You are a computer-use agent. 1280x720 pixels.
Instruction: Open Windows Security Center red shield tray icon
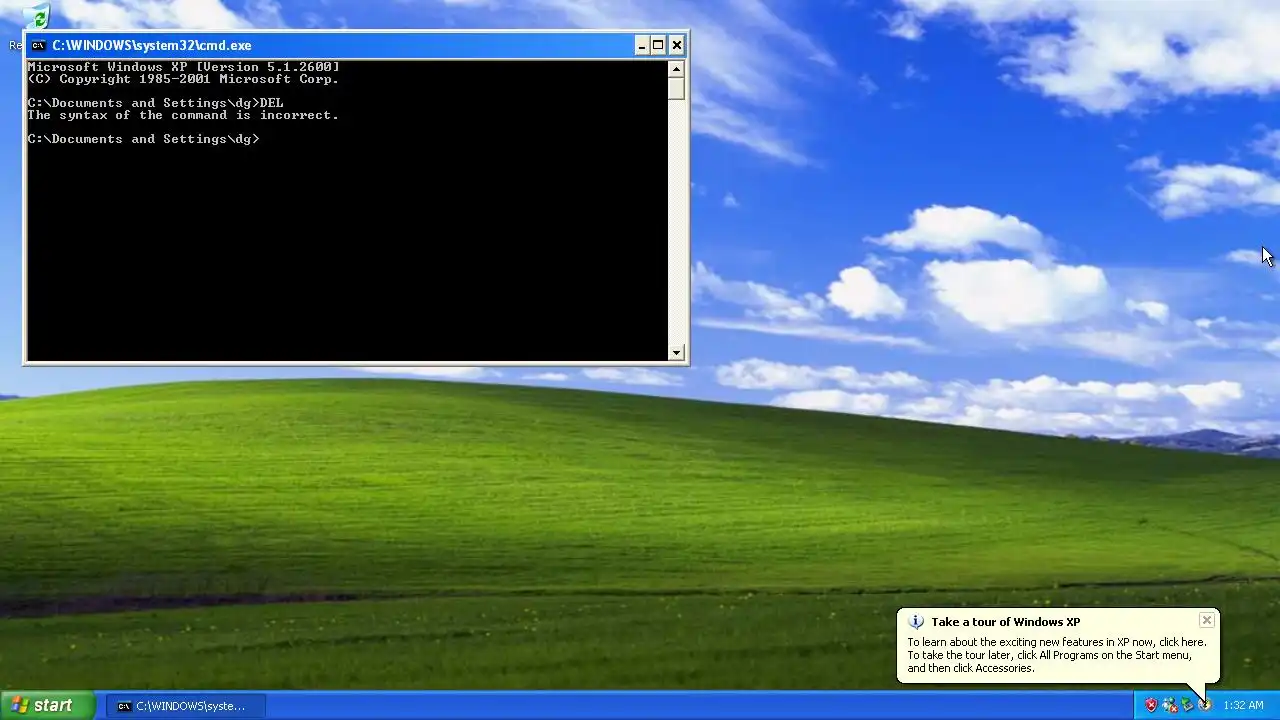(x=1151, y=705)
